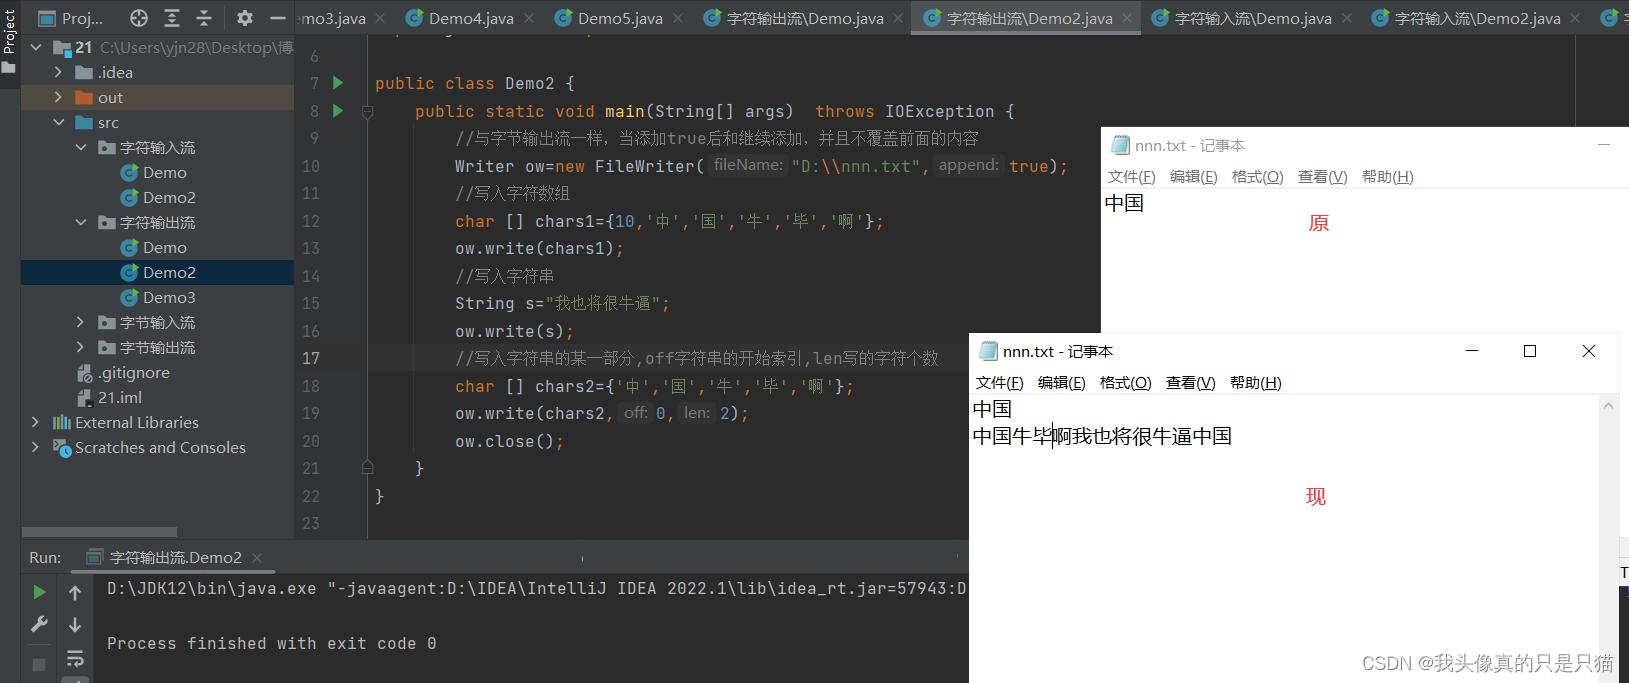Open 编辑(E) menu in front Notepad
This screenshot has width=1629, height=683.
point(1062,382)
